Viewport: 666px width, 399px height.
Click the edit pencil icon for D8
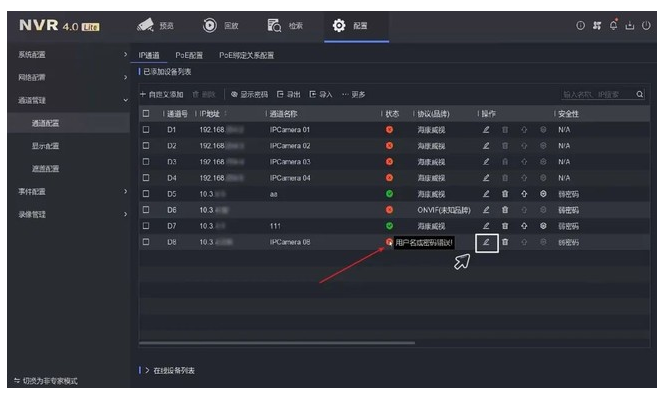click(486, 242)
